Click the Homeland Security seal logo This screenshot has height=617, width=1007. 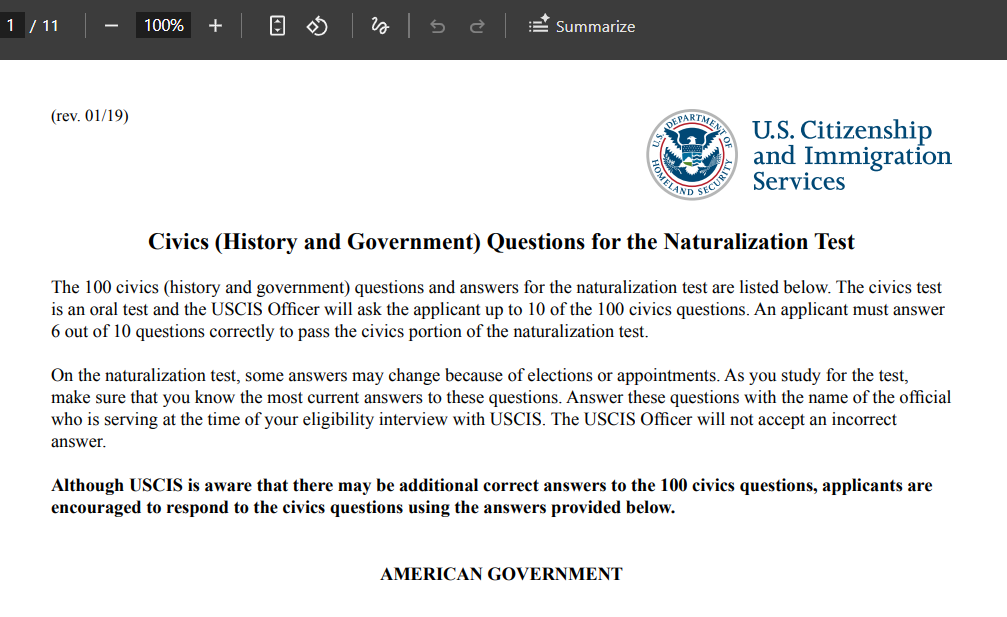point(692,154)
